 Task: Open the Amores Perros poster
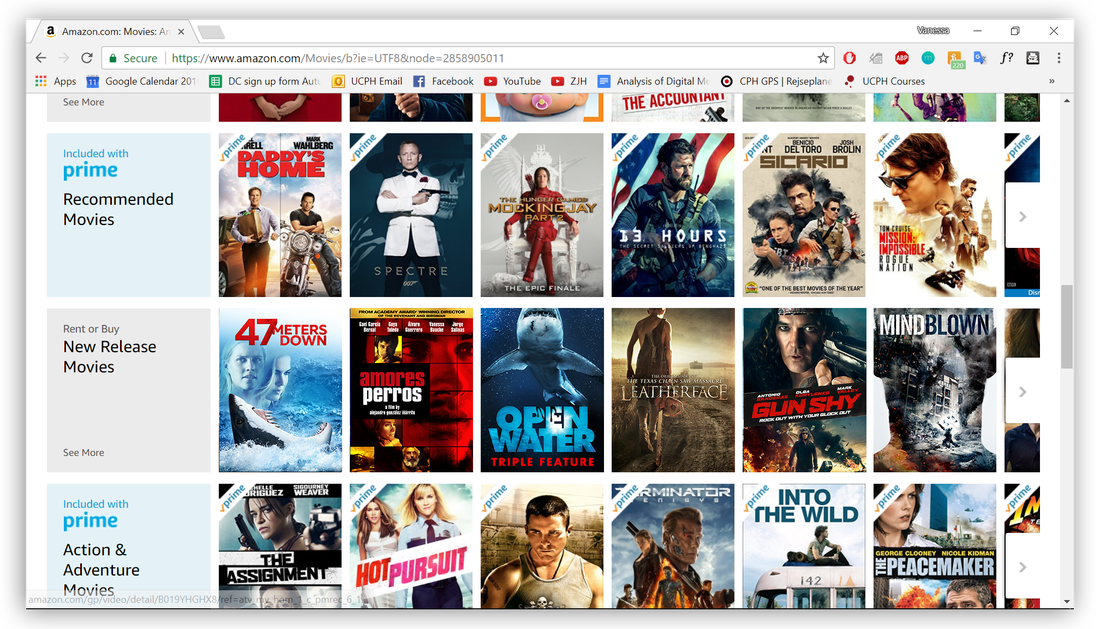pos(411,390)
